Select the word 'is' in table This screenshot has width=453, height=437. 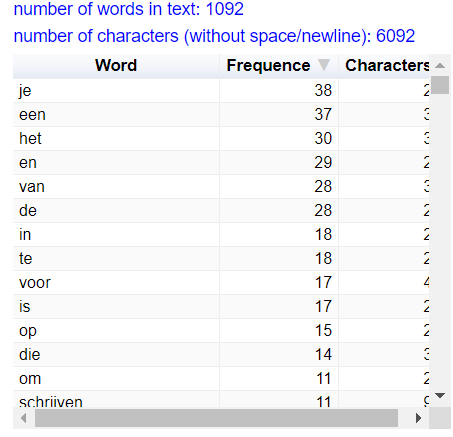point(25,307)
